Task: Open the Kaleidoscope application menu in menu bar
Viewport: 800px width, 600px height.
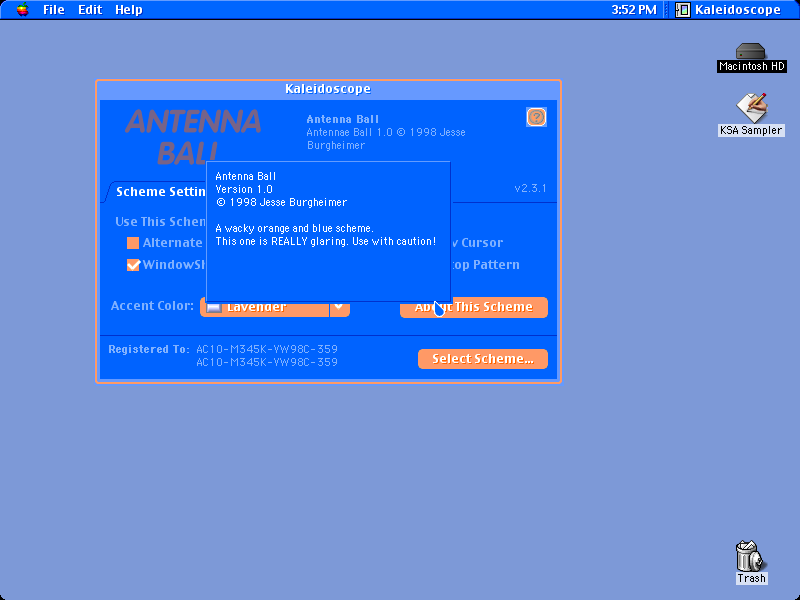Action: click(x=729, y=10)
